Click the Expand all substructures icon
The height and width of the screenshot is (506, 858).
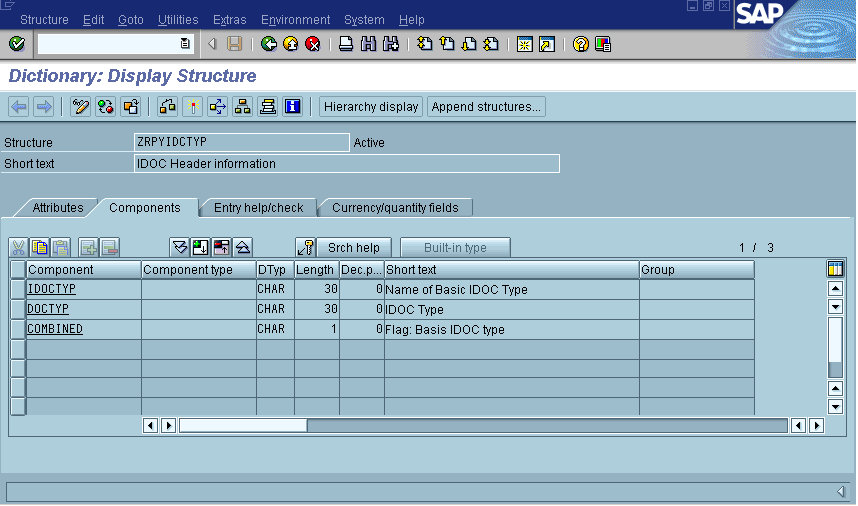tap(179, 248)
